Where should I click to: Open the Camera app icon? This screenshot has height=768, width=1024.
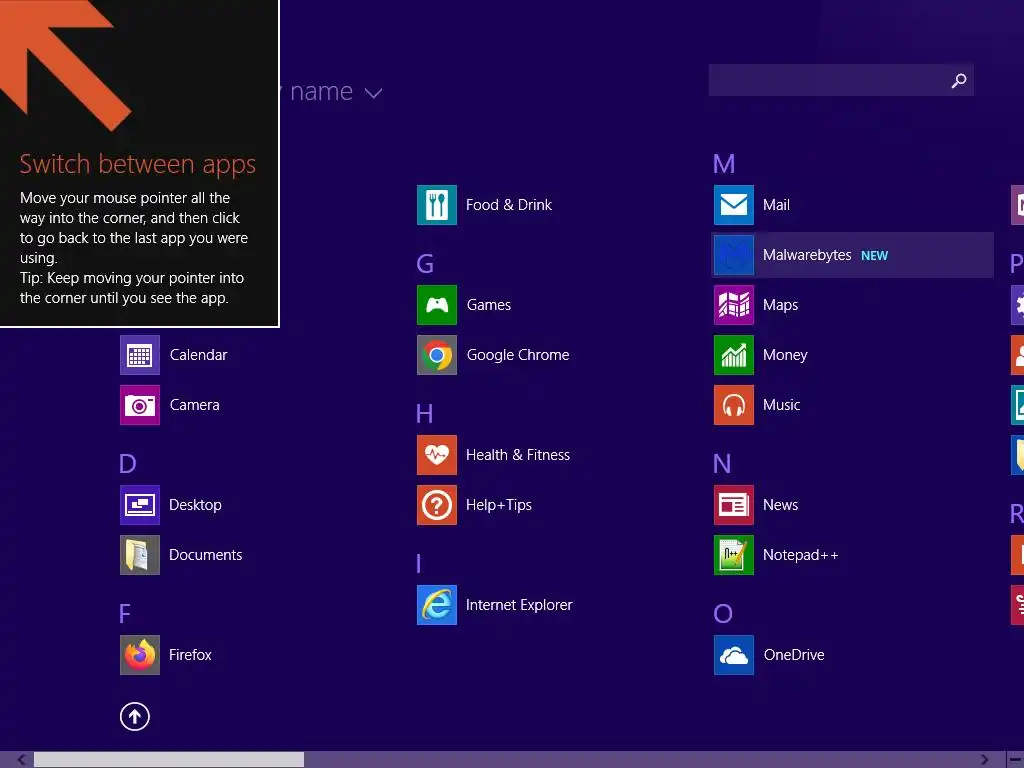pyautogui.click(x=140, y=405)
